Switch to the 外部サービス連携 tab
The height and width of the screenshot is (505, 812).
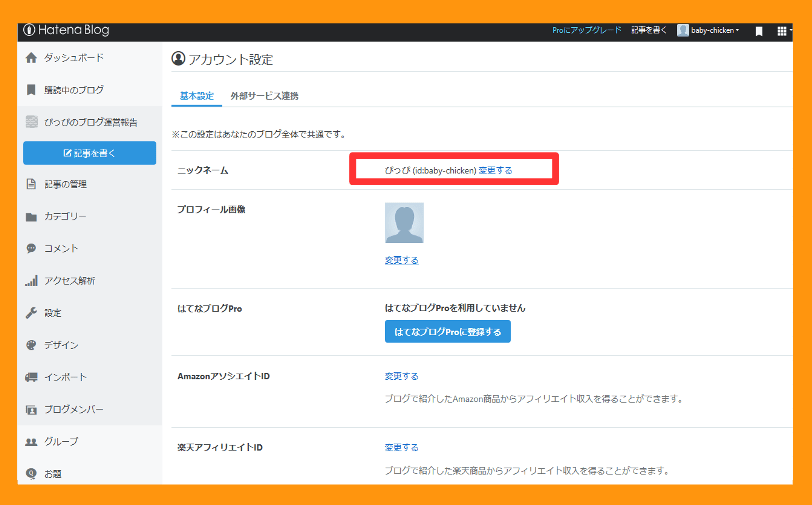pyautogui.click(x=264, y=96)
